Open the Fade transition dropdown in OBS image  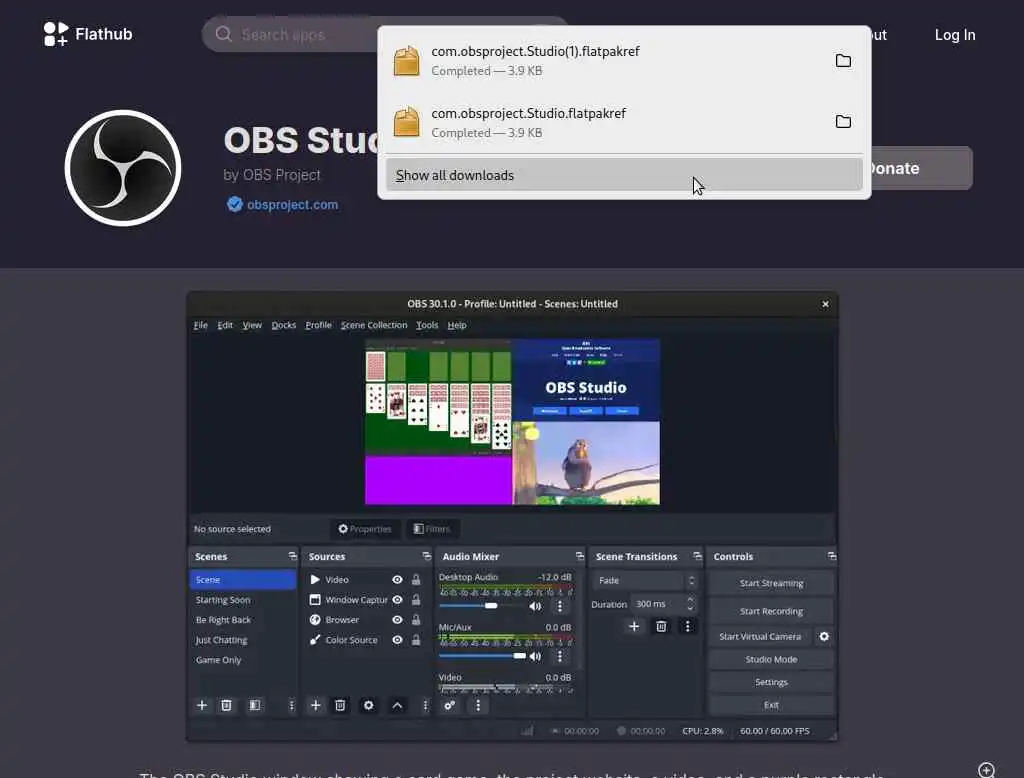(645, 580)
